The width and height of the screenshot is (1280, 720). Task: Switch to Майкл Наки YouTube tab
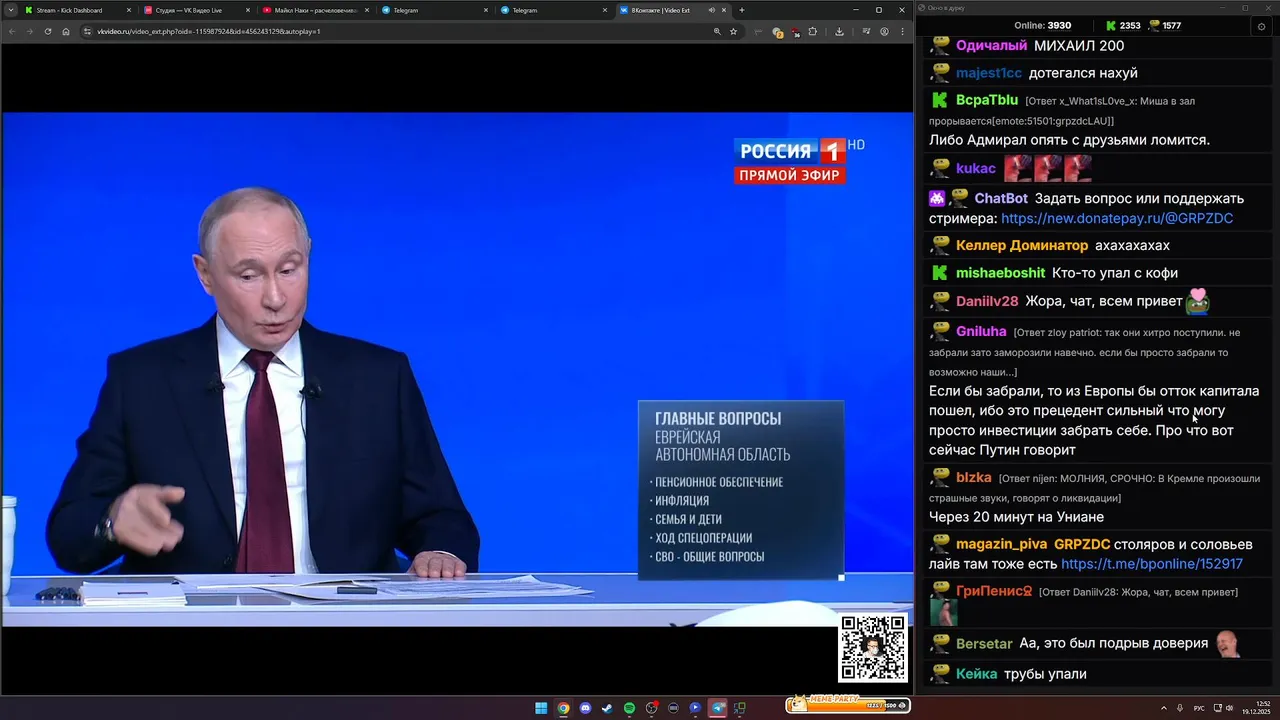(314, 10)
